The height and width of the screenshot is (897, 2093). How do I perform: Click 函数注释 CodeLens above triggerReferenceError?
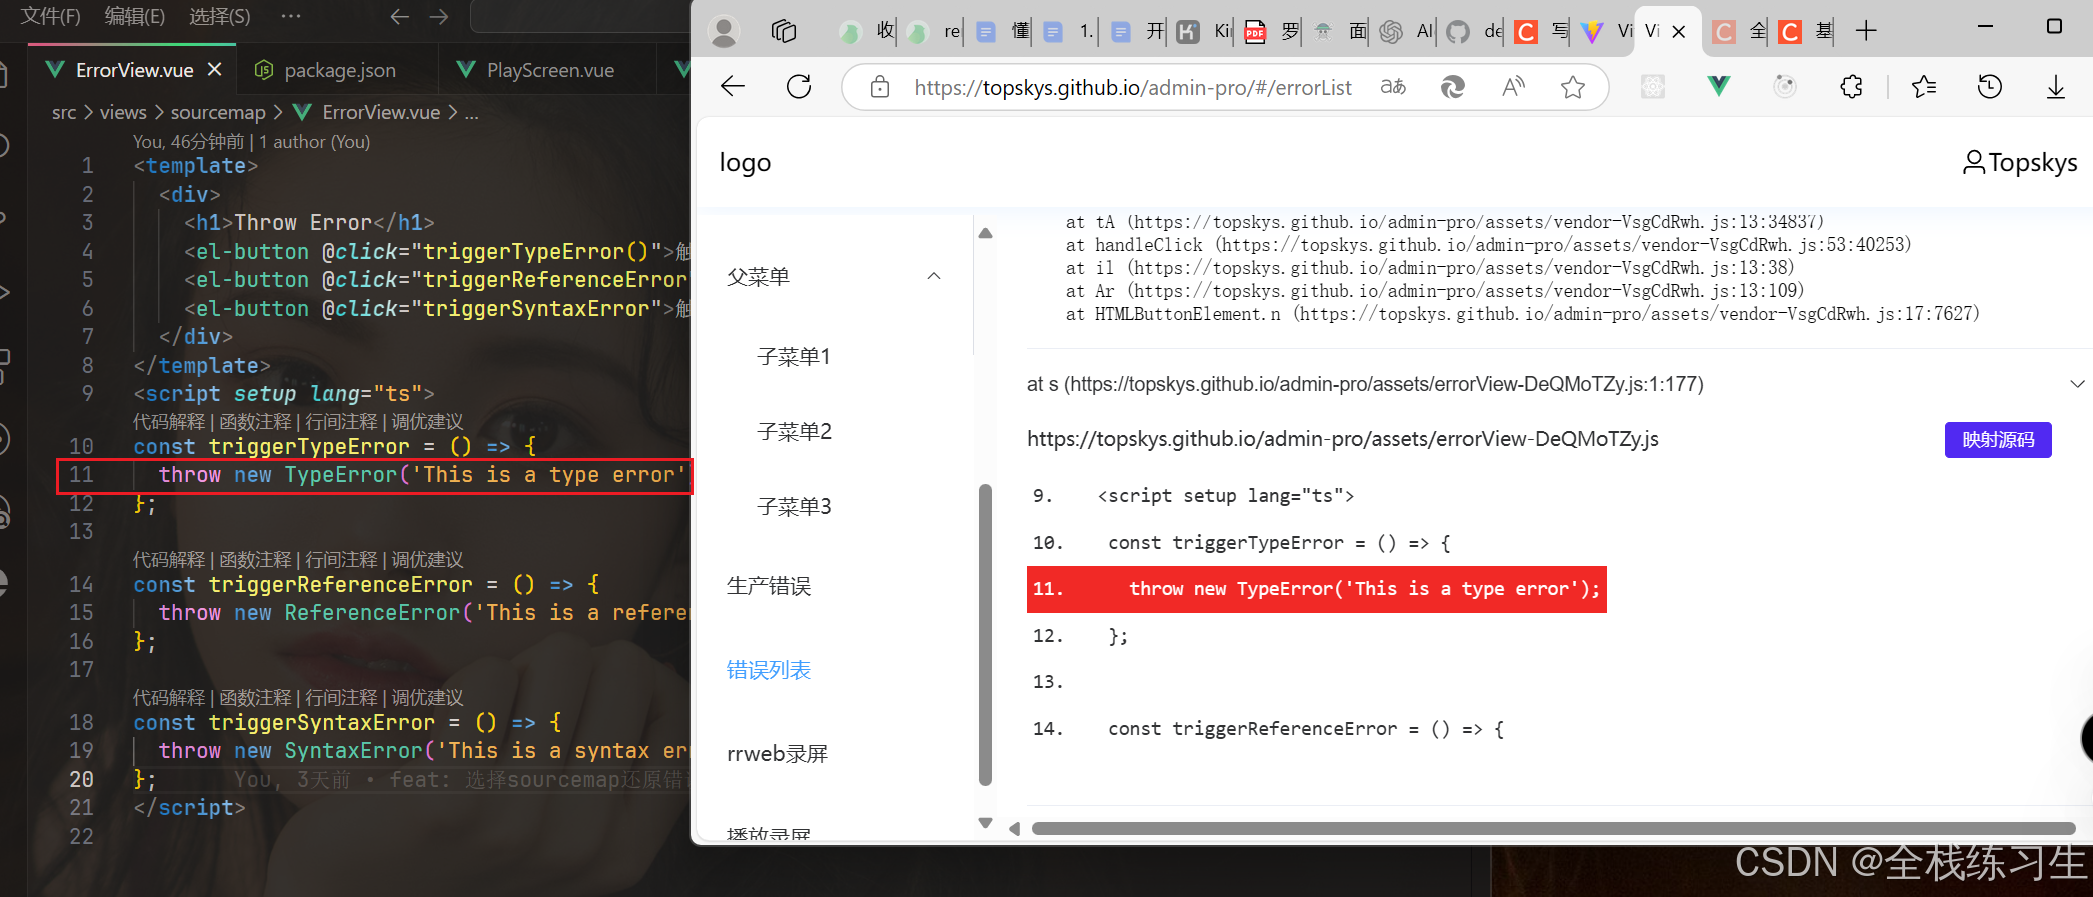254,560
